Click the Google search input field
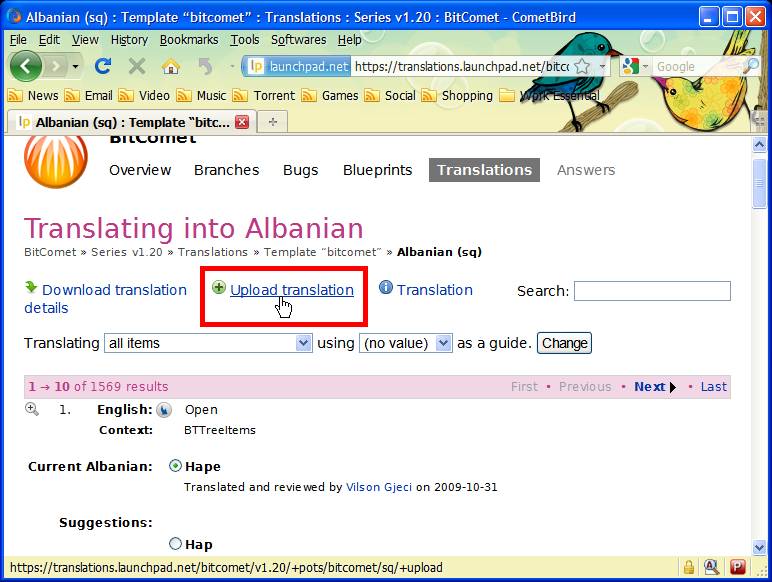This screenshot has height=582, width=772. (697, 66)
